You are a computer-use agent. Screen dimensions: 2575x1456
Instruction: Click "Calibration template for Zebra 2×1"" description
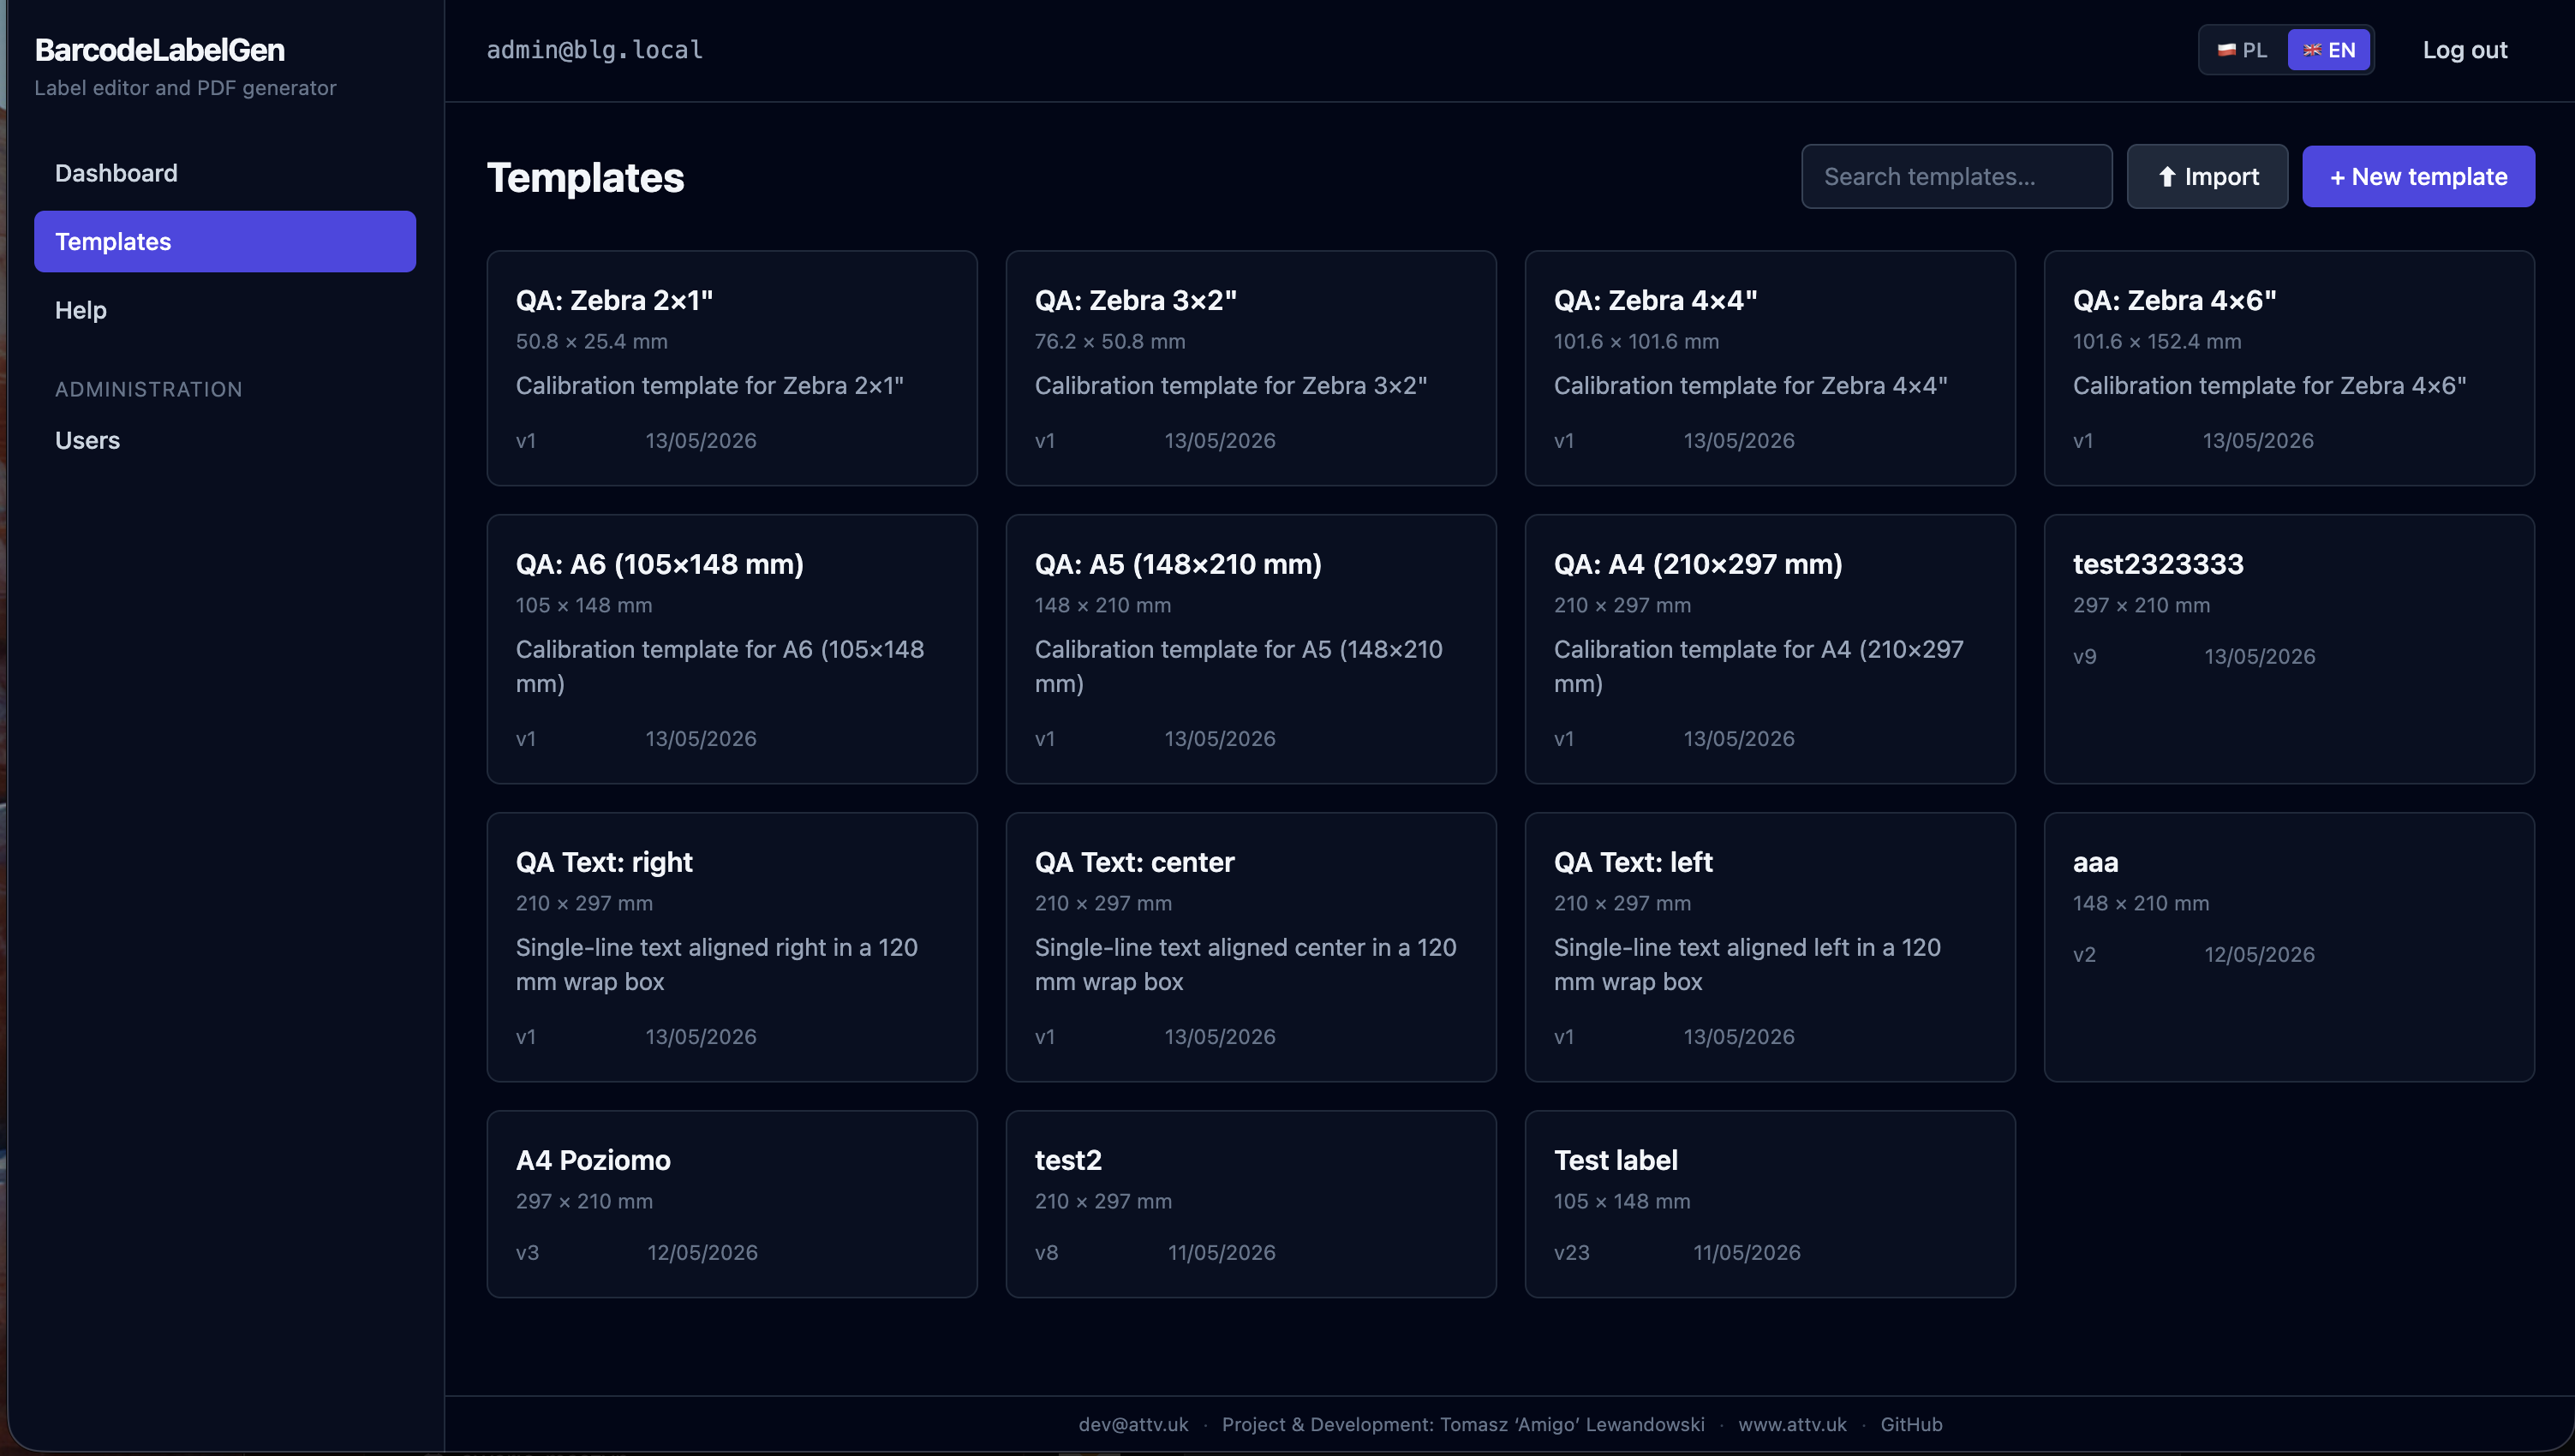[x=710, y=385]
